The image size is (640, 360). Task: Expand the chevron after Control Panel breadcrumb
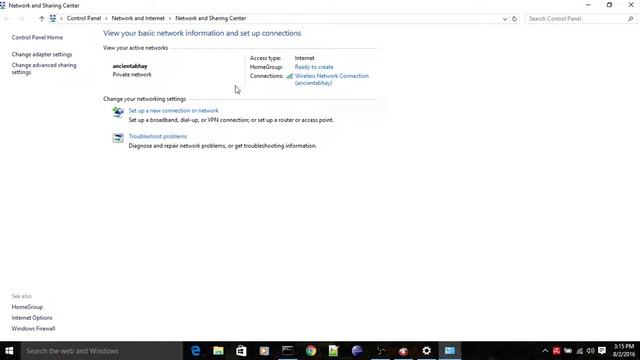point(106,18)
